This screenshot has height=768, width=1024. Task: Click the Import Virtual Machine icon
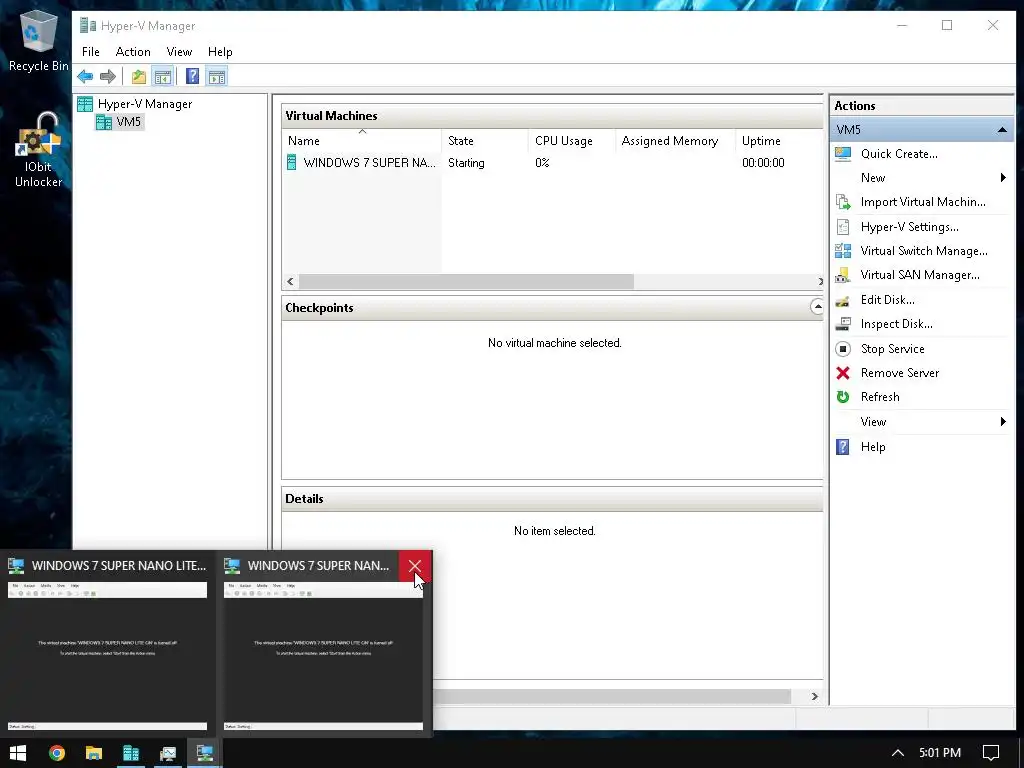(843, 202)
